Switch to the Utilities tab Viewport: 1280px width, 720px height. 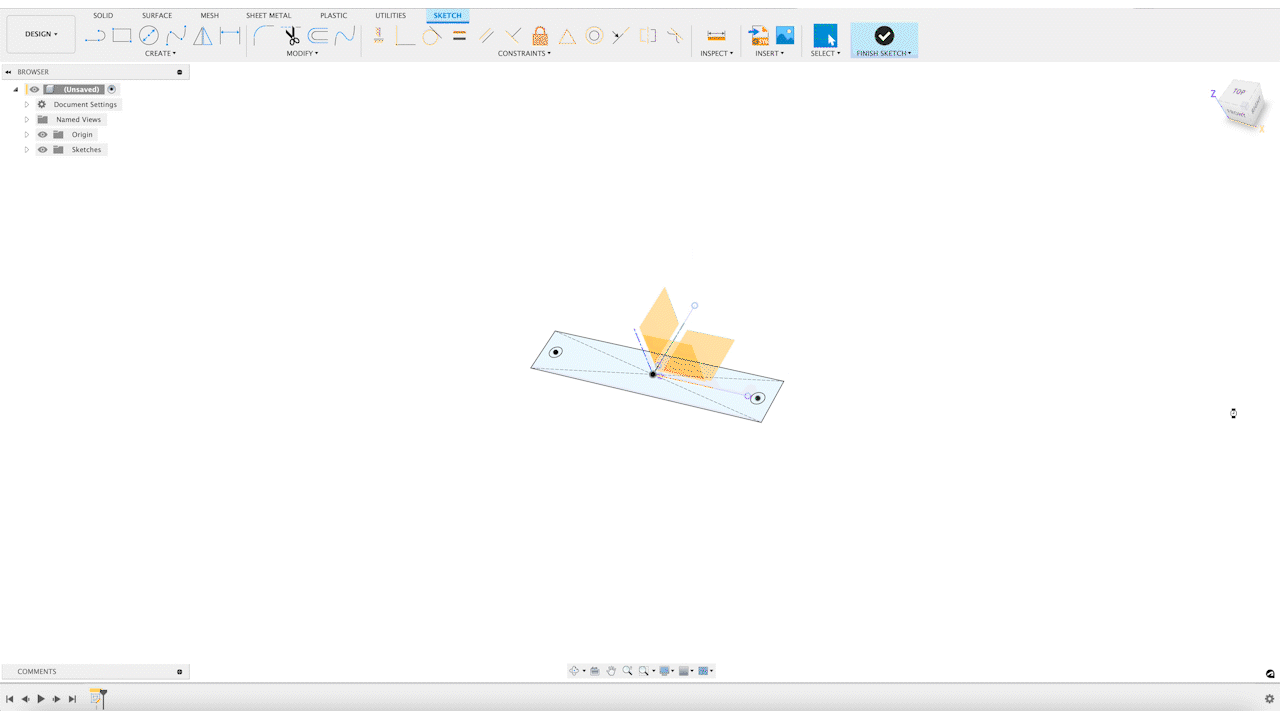[391, 15]
